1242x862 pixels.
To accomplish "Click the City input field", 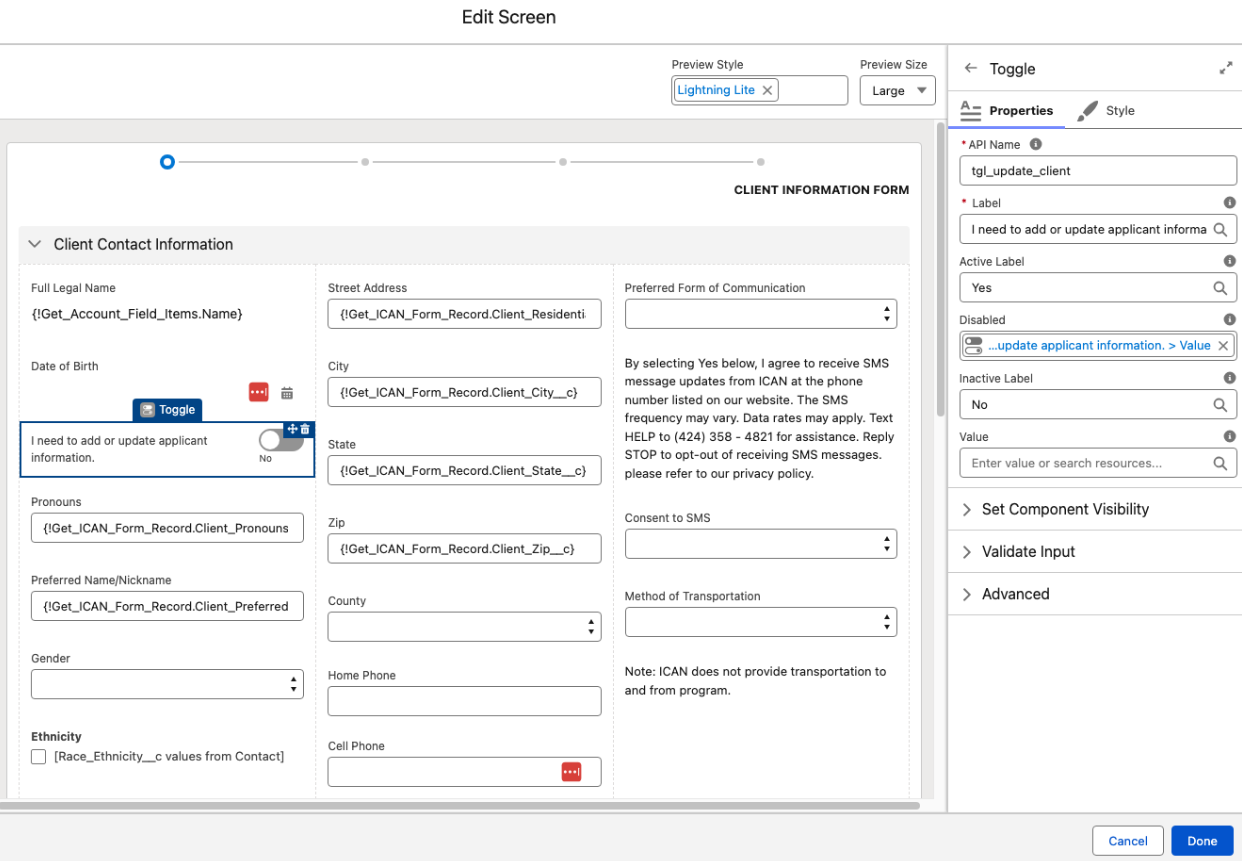I will 464,393.
